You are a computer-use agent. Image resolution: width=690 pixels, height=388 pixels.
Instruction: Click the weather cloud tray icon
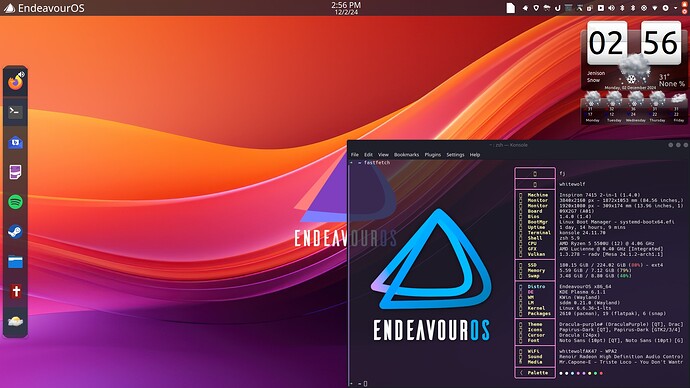[547, 8]
